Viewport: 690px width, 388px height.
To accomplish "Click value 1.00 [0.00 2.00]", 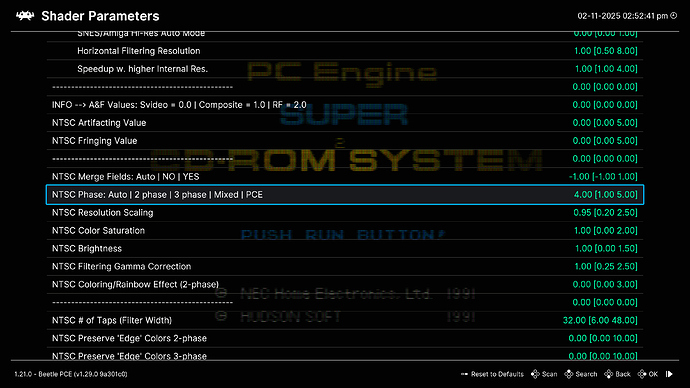I will pyautogui.click(x=606, y=231).
